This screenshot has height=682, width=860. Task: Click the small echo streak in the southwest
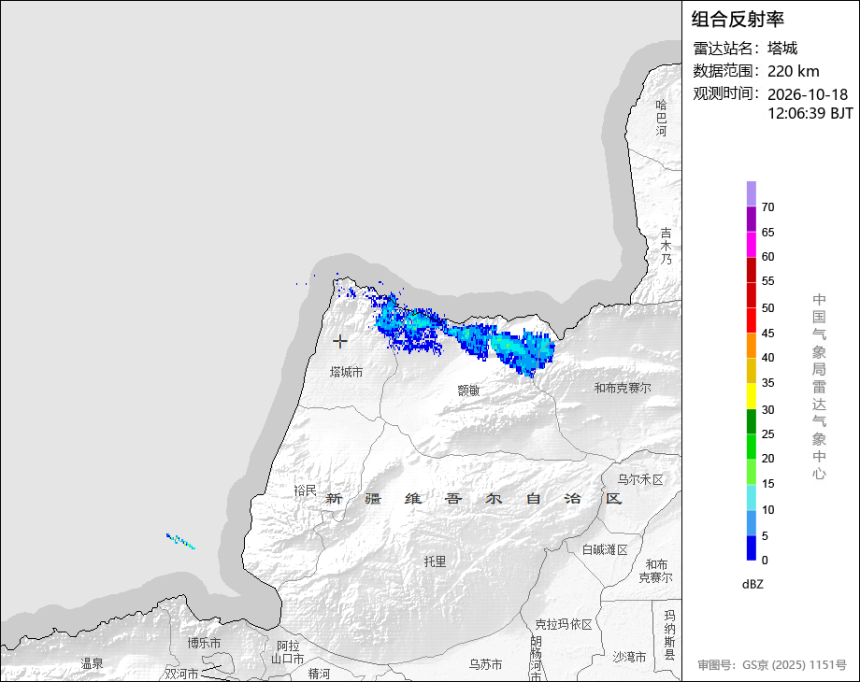pos(180,541)
